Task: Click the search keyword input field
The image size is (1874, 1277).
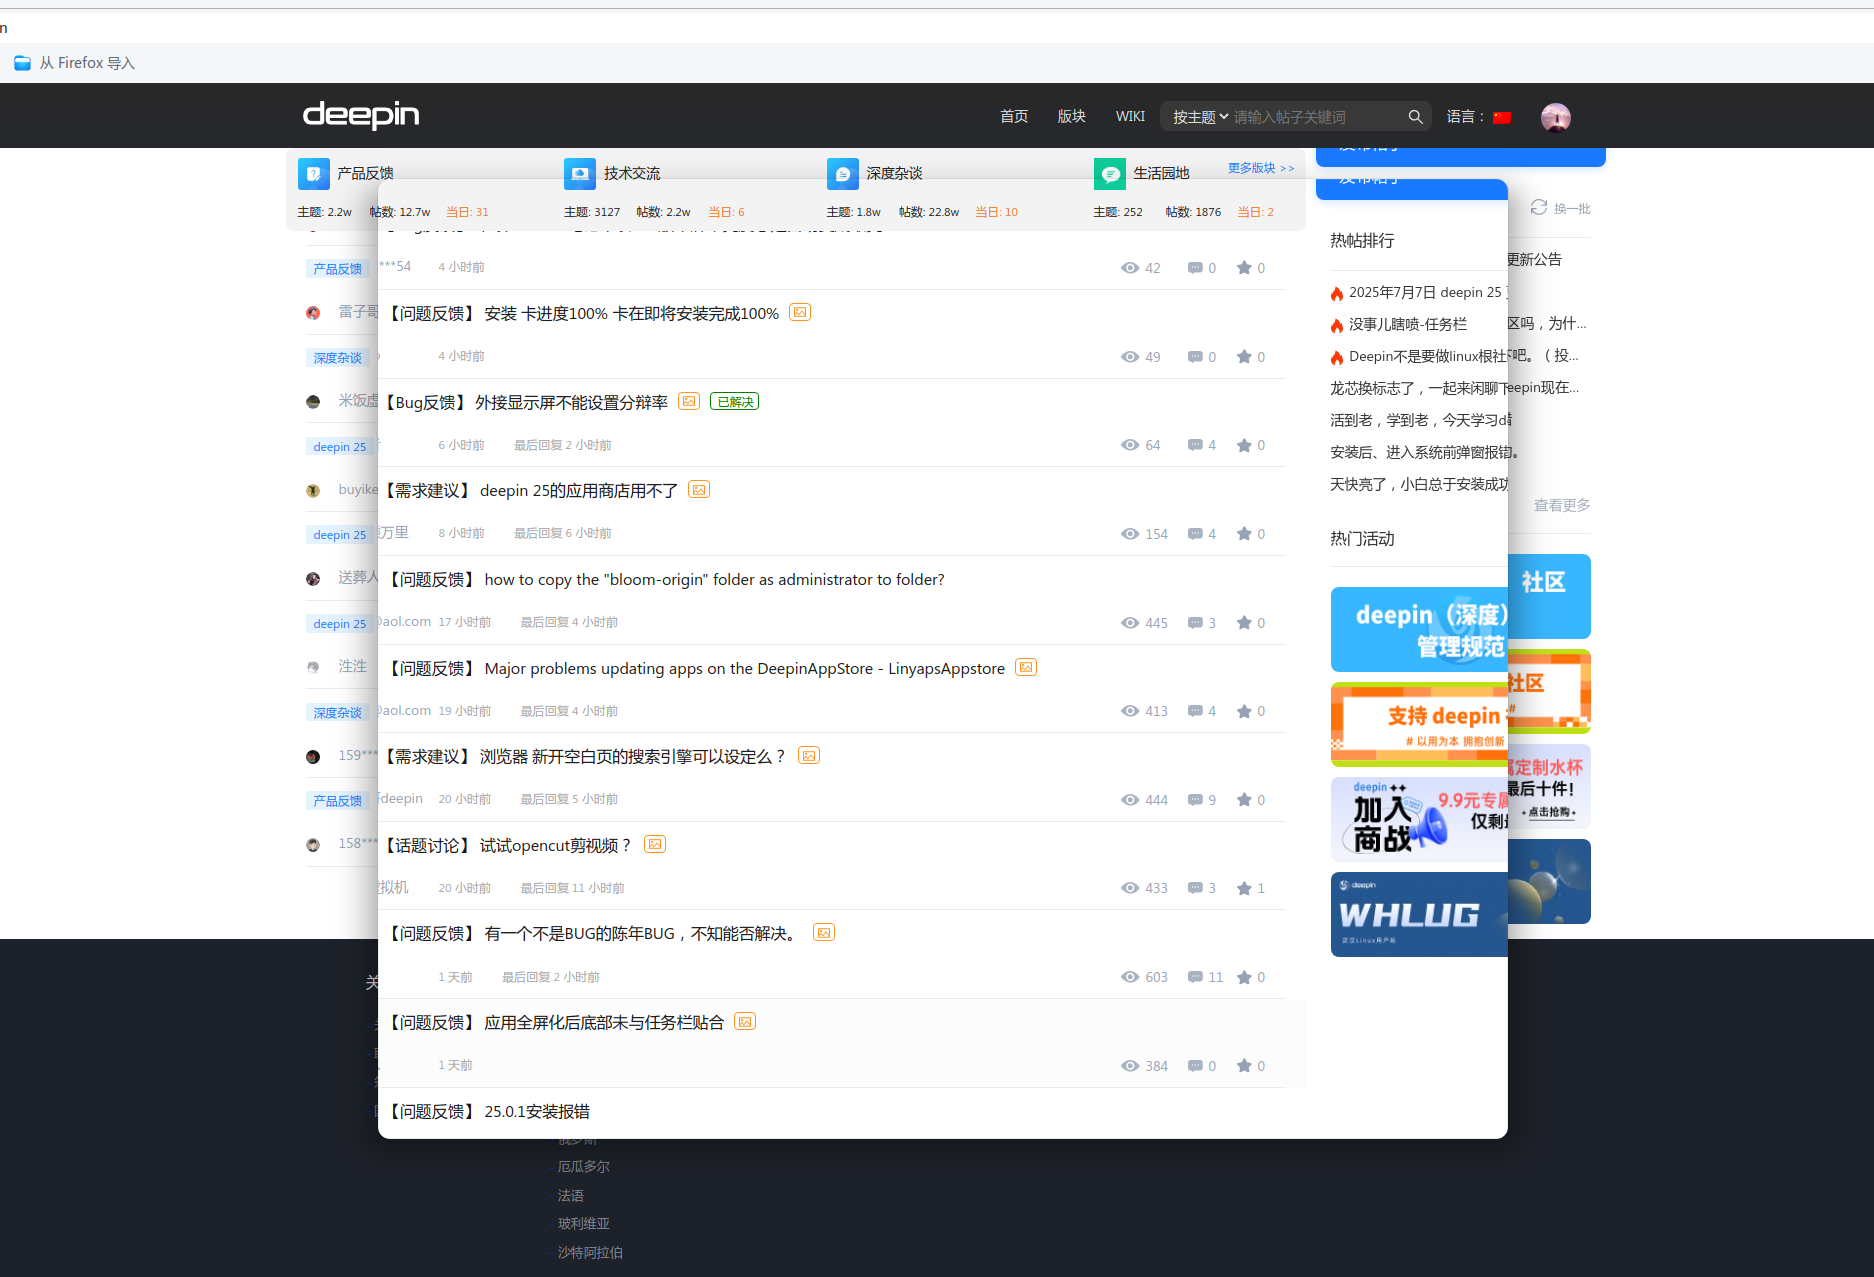Action: [1316, 117]
